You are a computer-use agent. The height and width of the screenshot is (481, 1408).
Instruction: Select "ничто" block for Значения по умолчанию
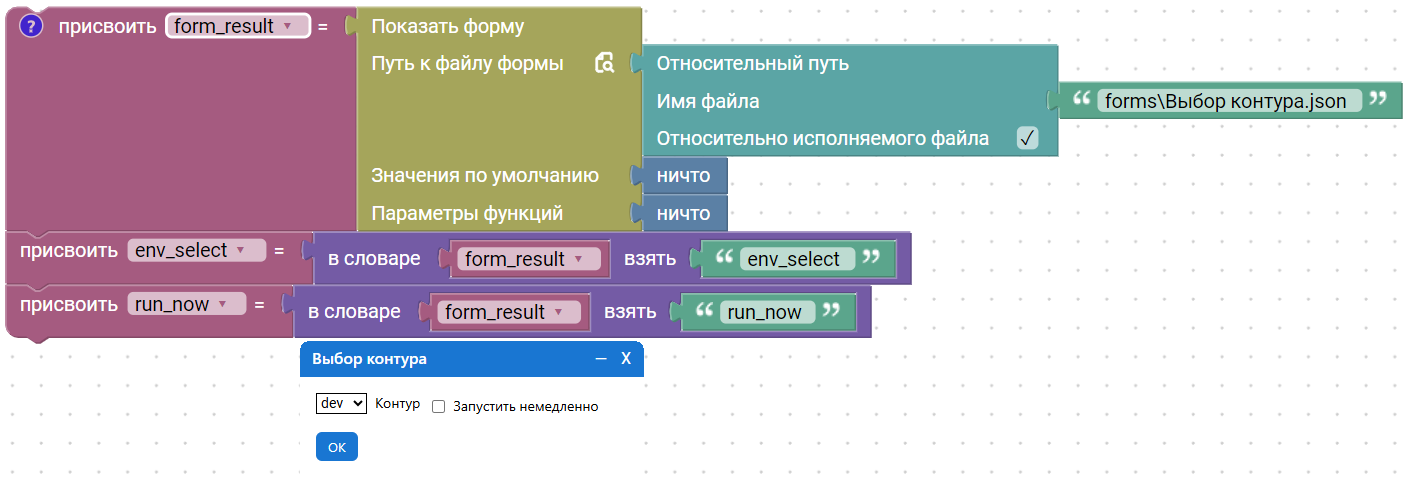(683, 176)
